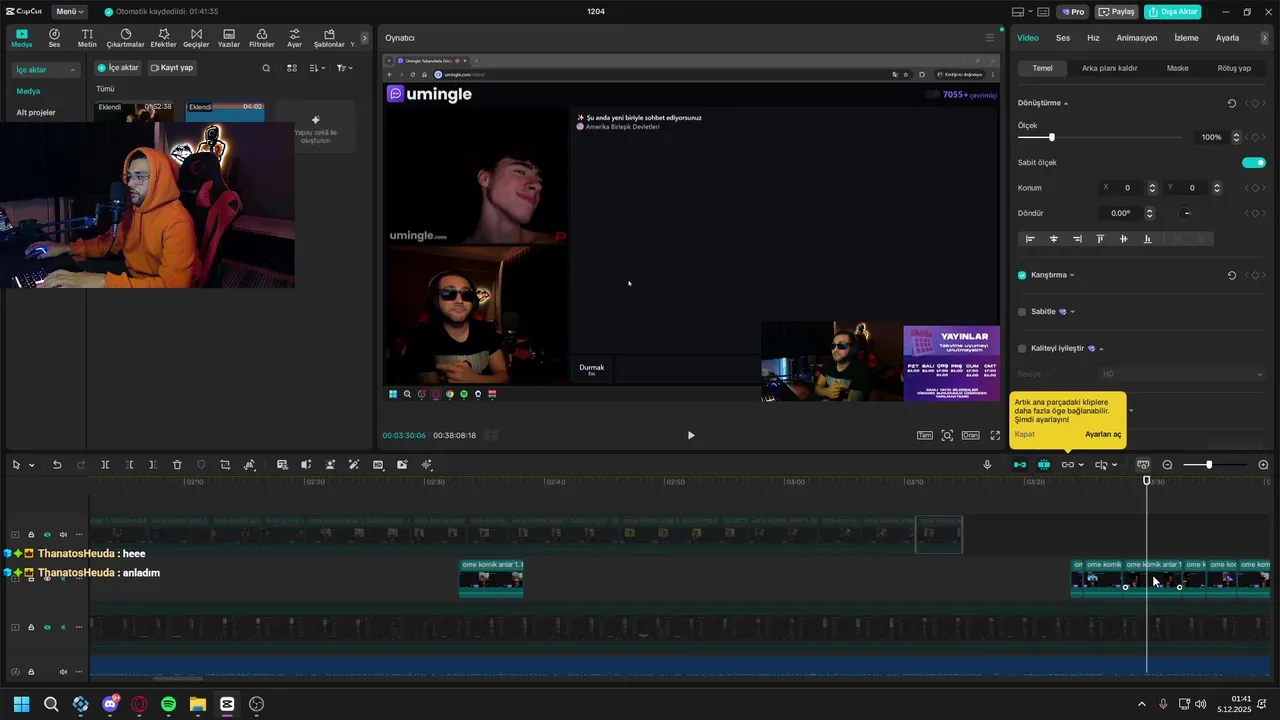Switch to the Ses inspector tab
The image size is (1280, 720).
click(1063, 38)
